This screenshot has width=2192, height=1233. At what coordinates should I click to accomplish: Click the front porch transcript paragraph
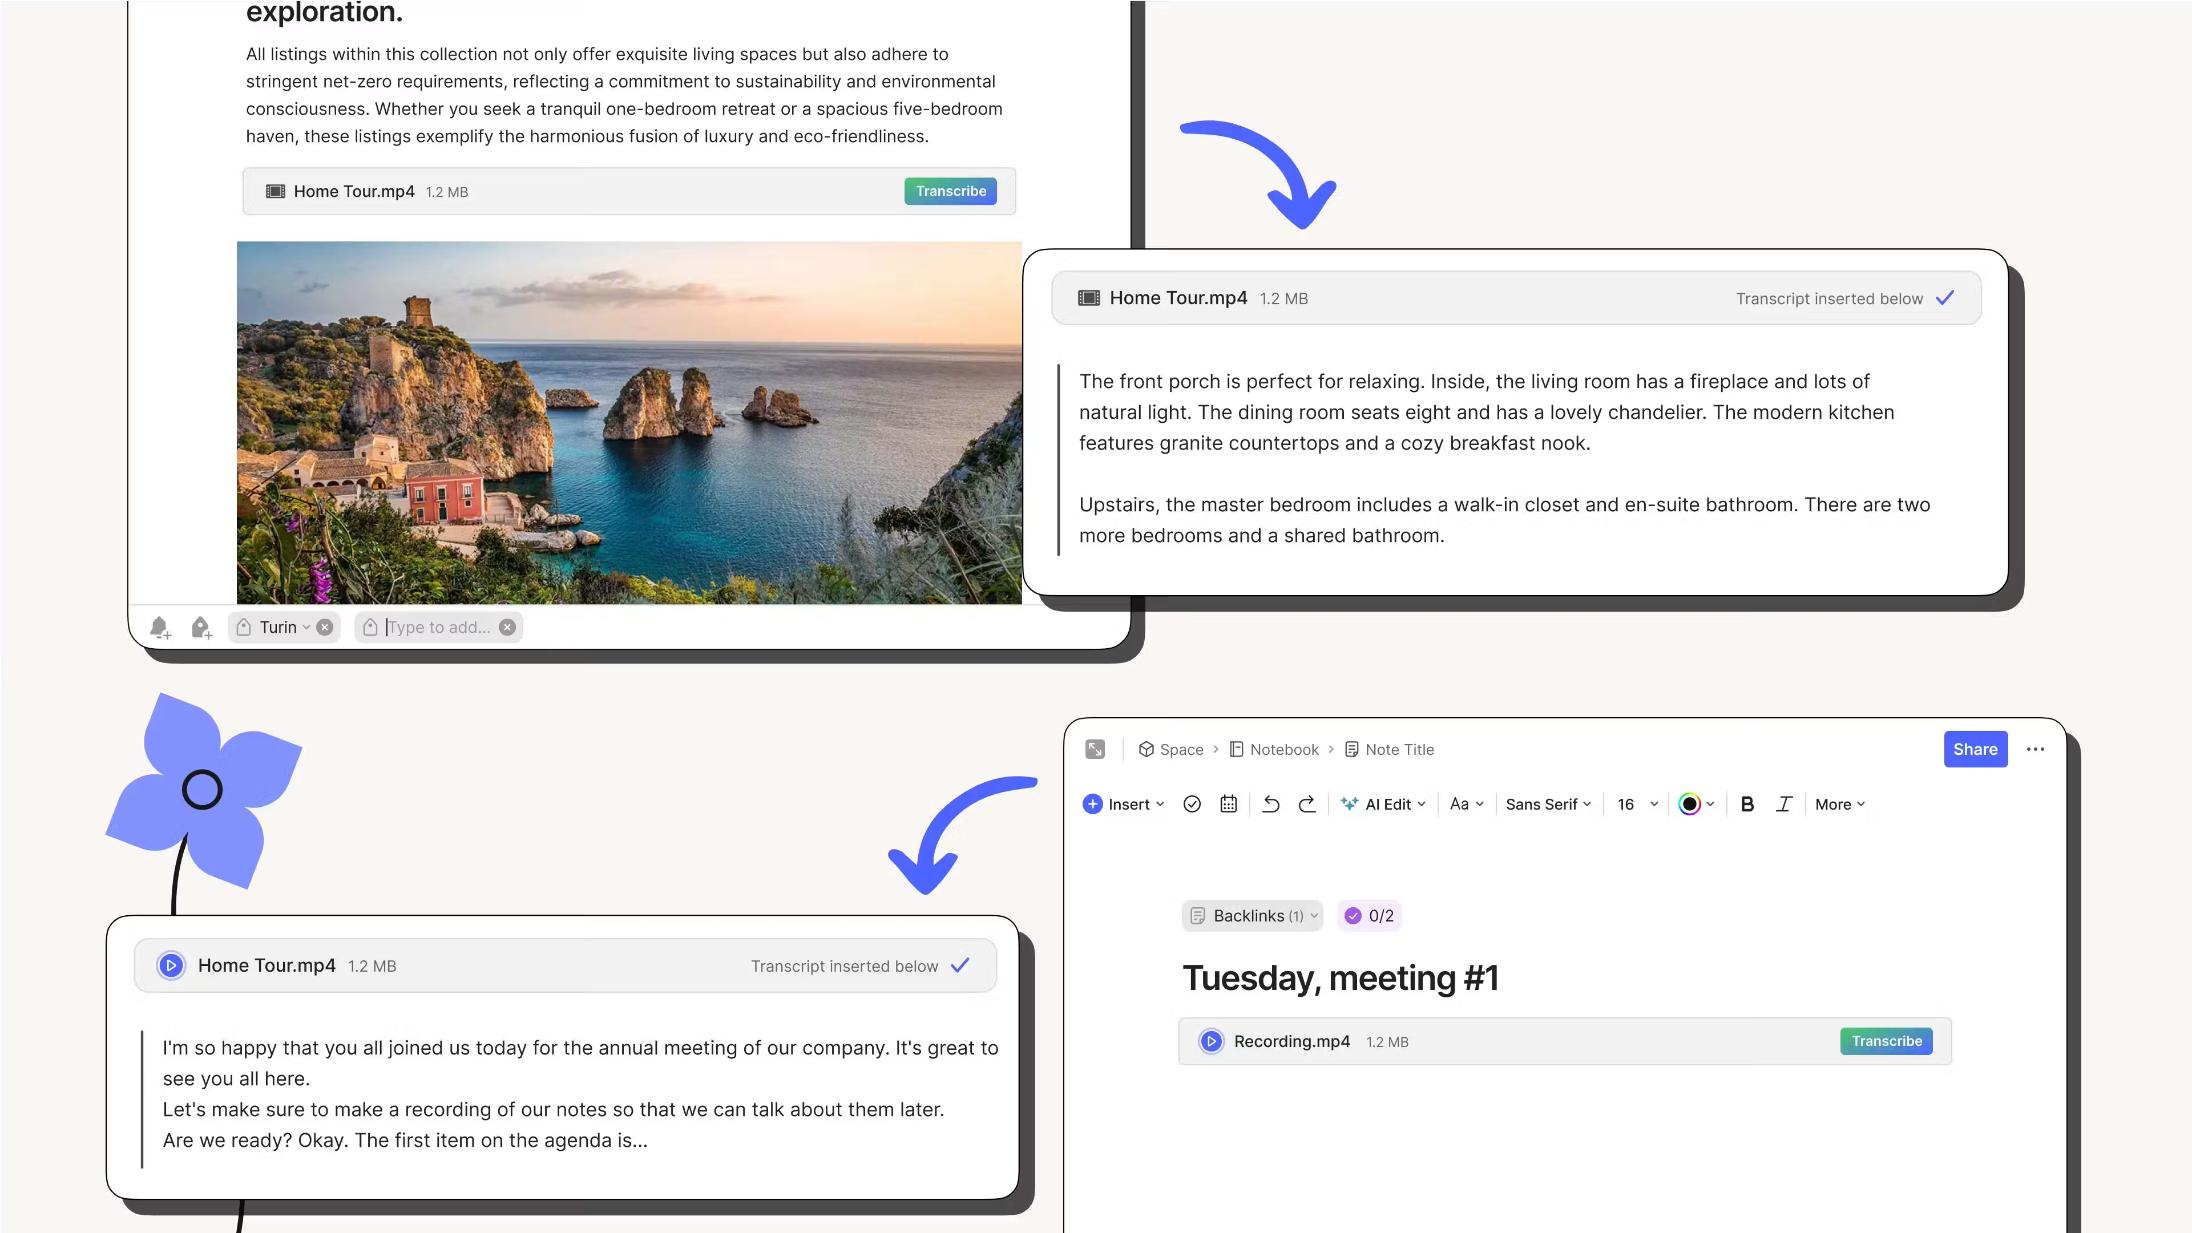coord(1486,412)
